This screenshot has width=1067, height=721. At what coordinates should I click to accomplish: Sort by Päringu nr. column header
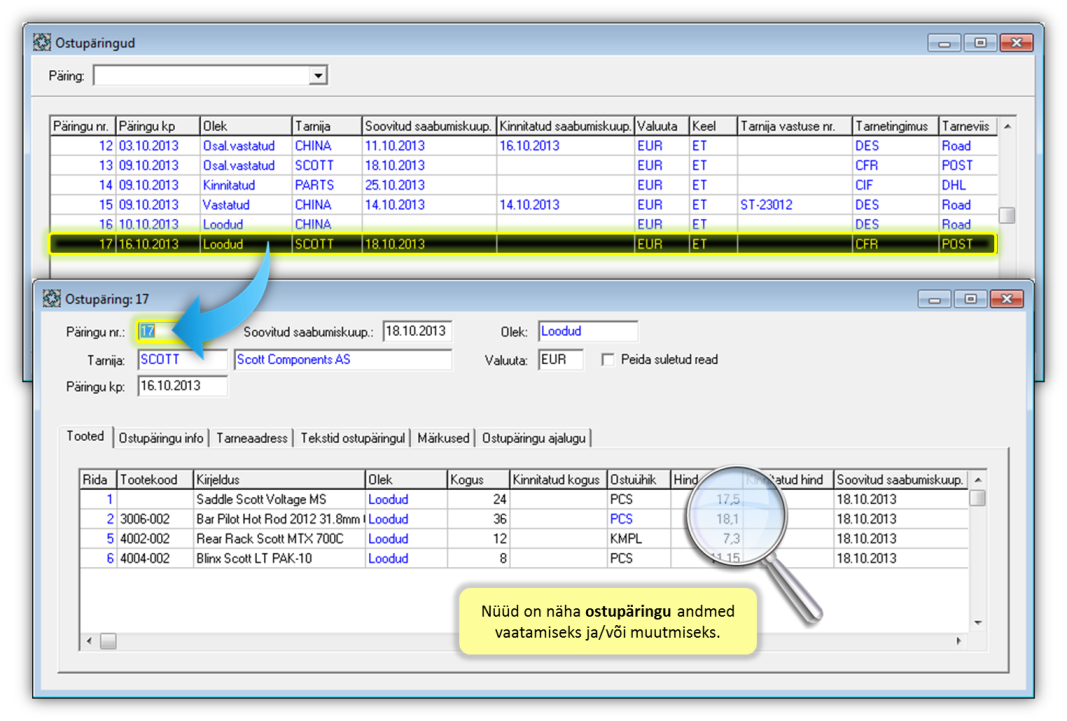[82, 126]
